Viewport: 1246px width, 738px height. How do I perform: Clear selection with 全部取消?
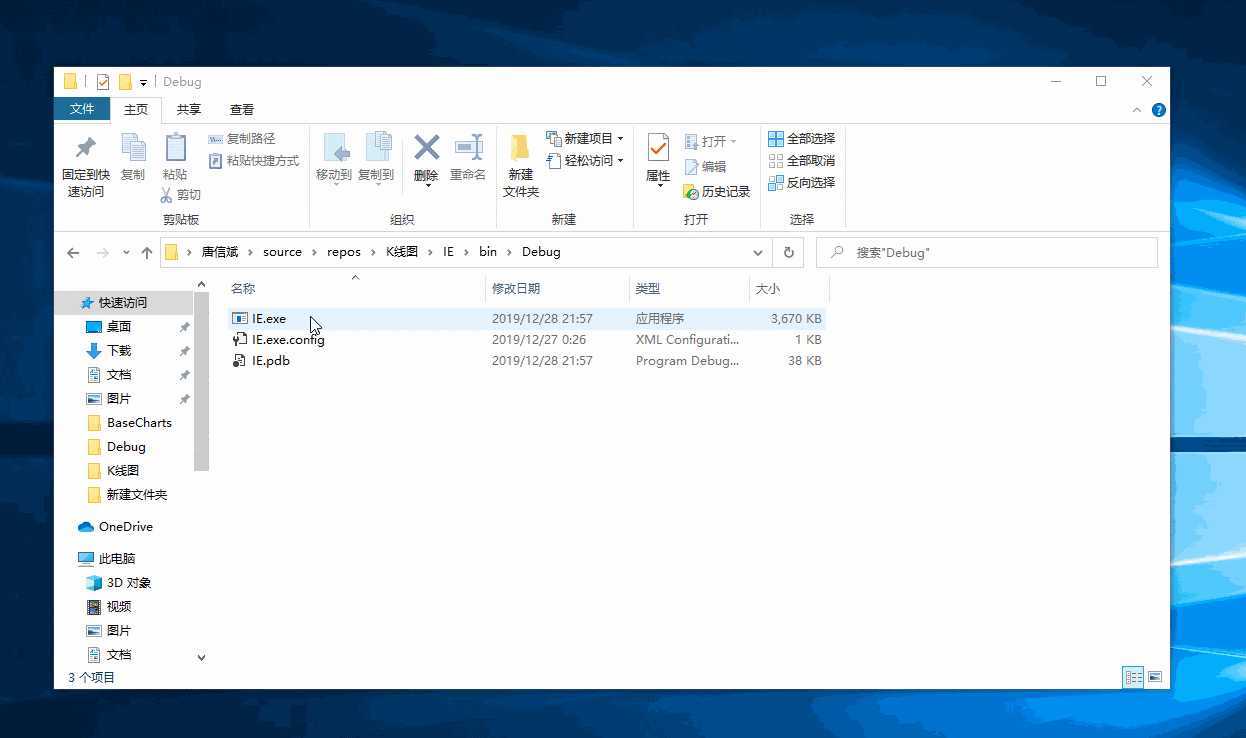pos(801,160)
